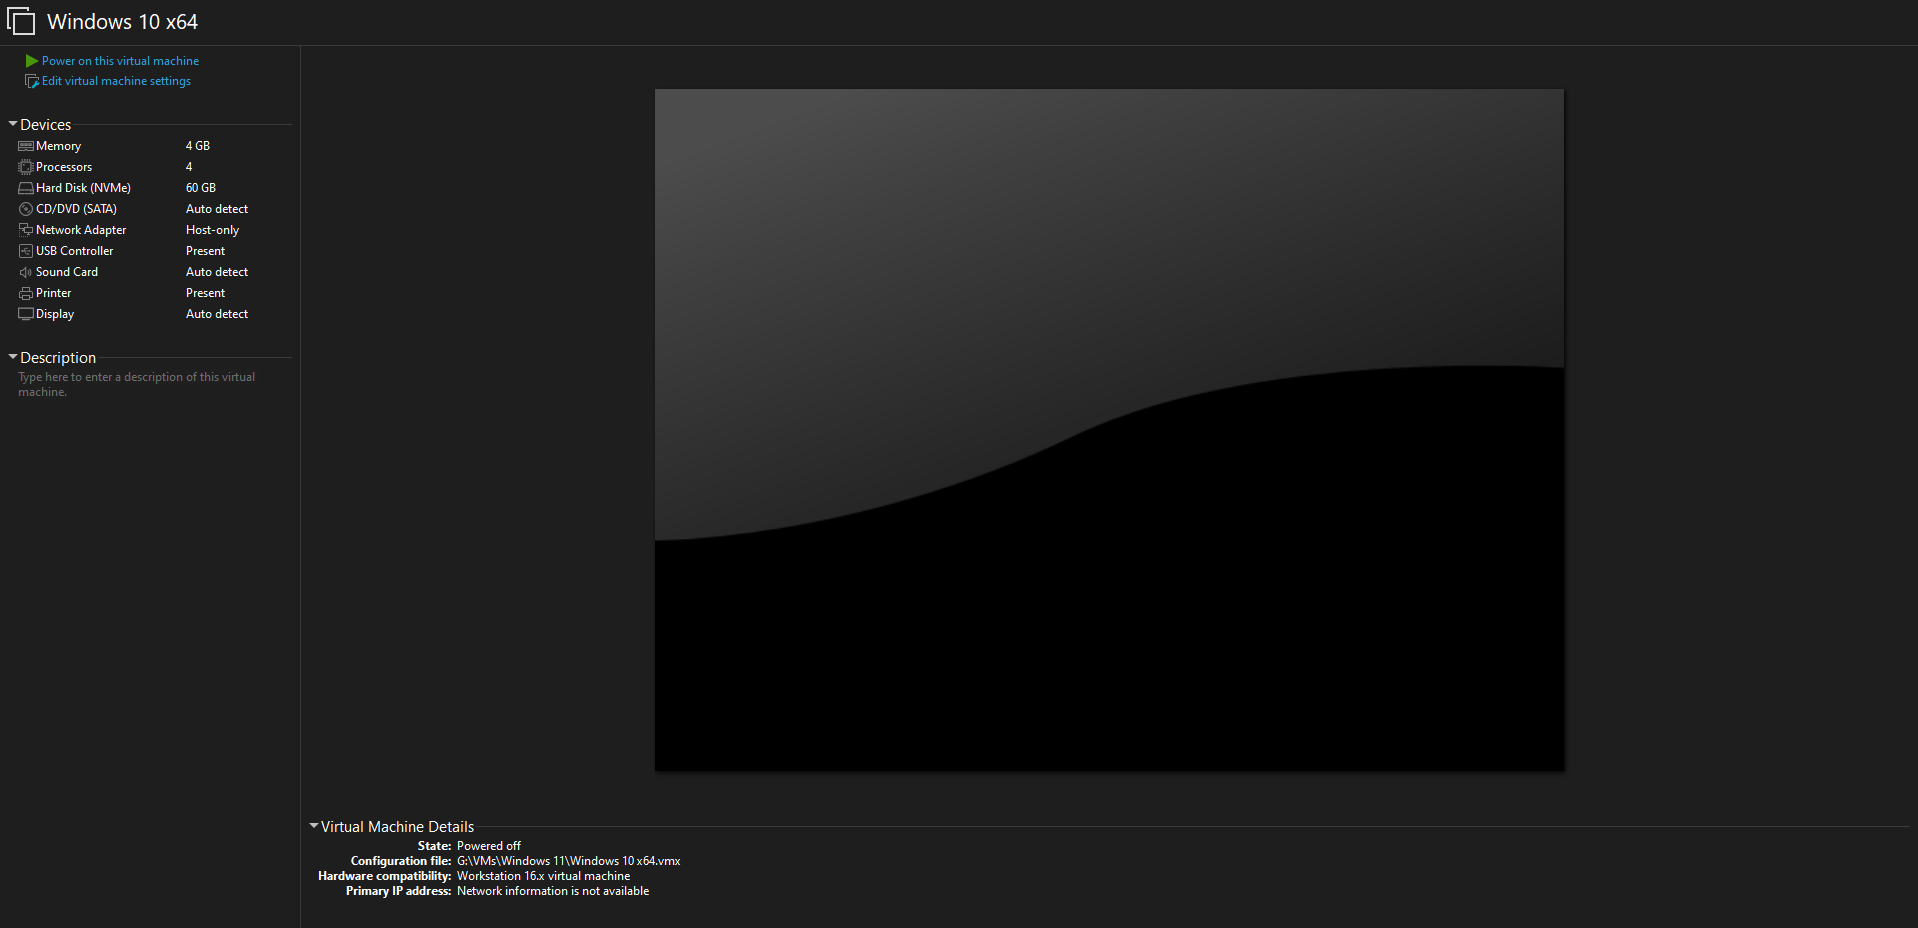Select the USB Controller row

coord(154,251)
